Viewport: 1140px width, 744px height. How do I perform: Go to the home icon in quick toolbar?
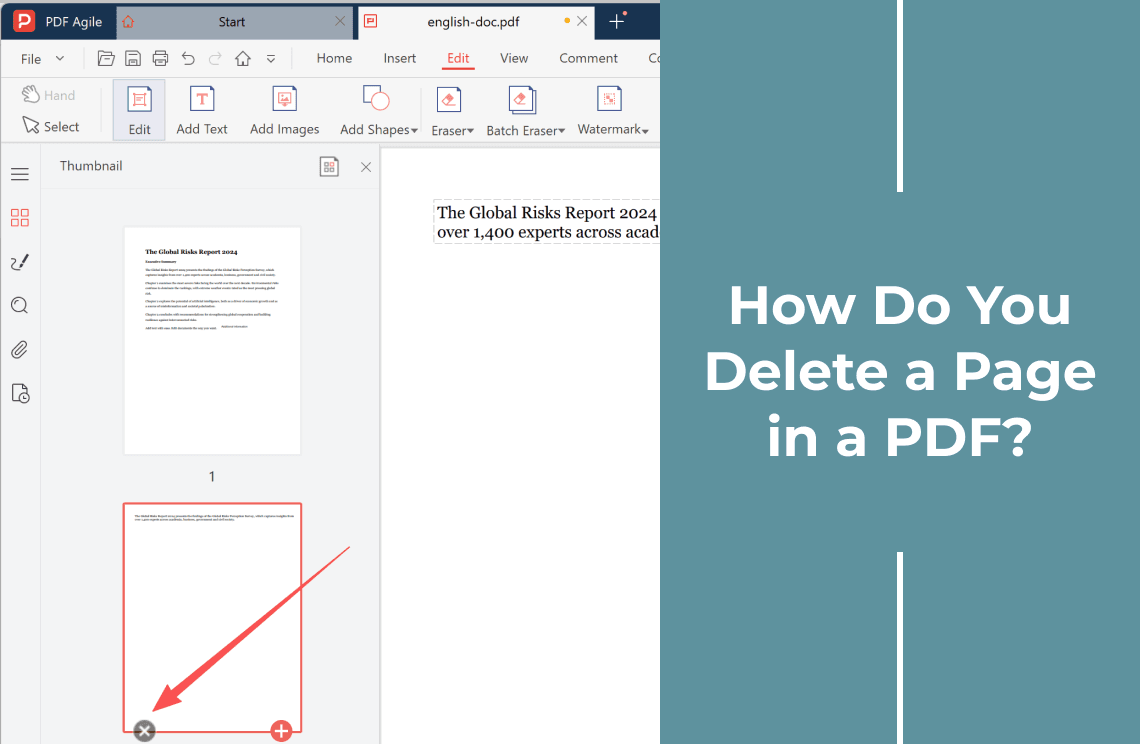(x=243, y=58)
